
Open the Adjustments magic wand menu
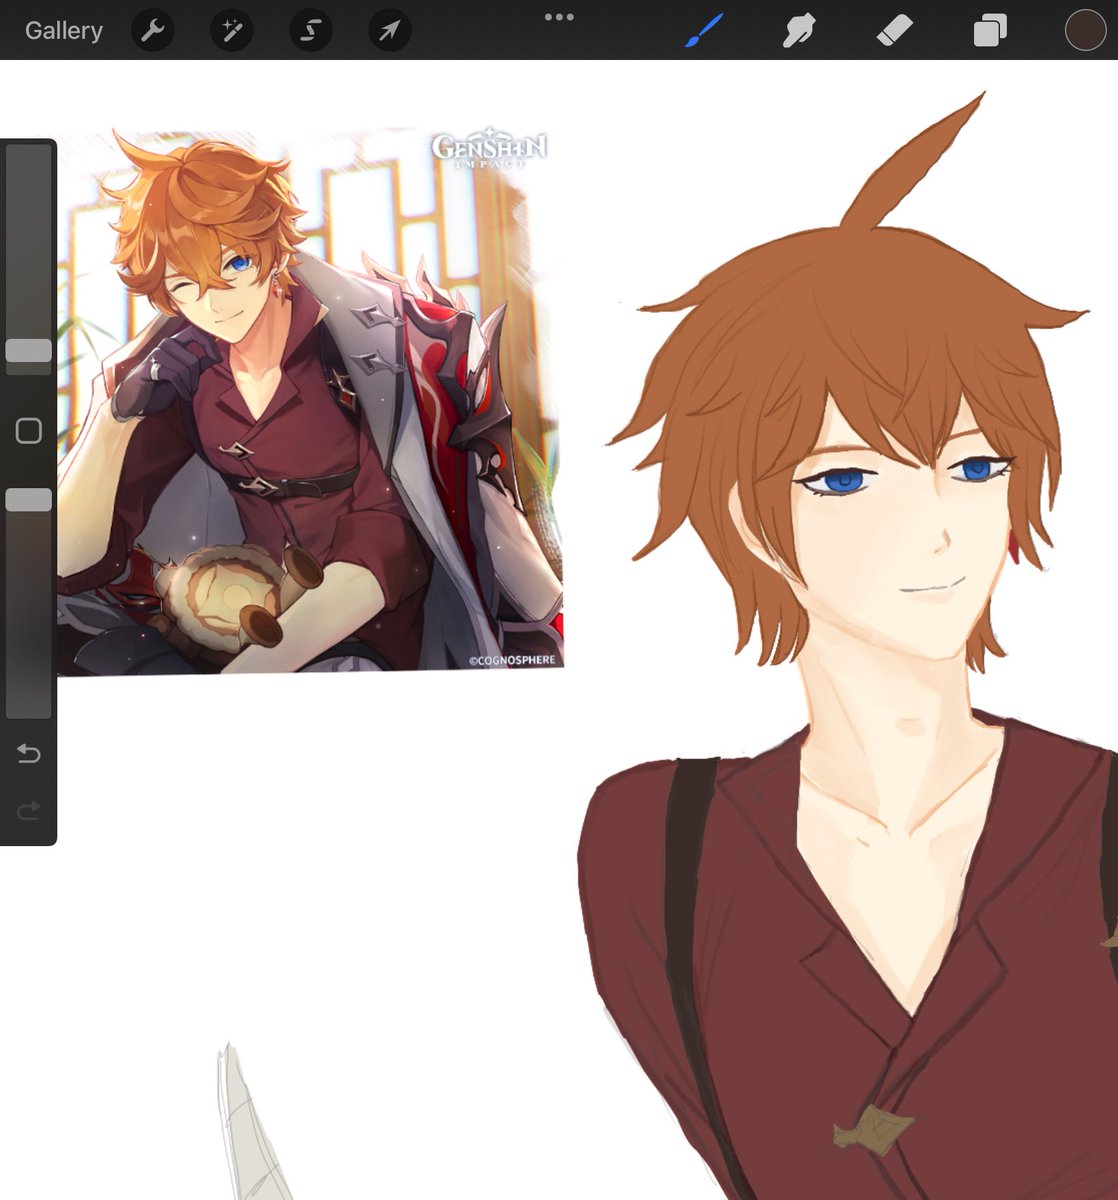[232, 31]
